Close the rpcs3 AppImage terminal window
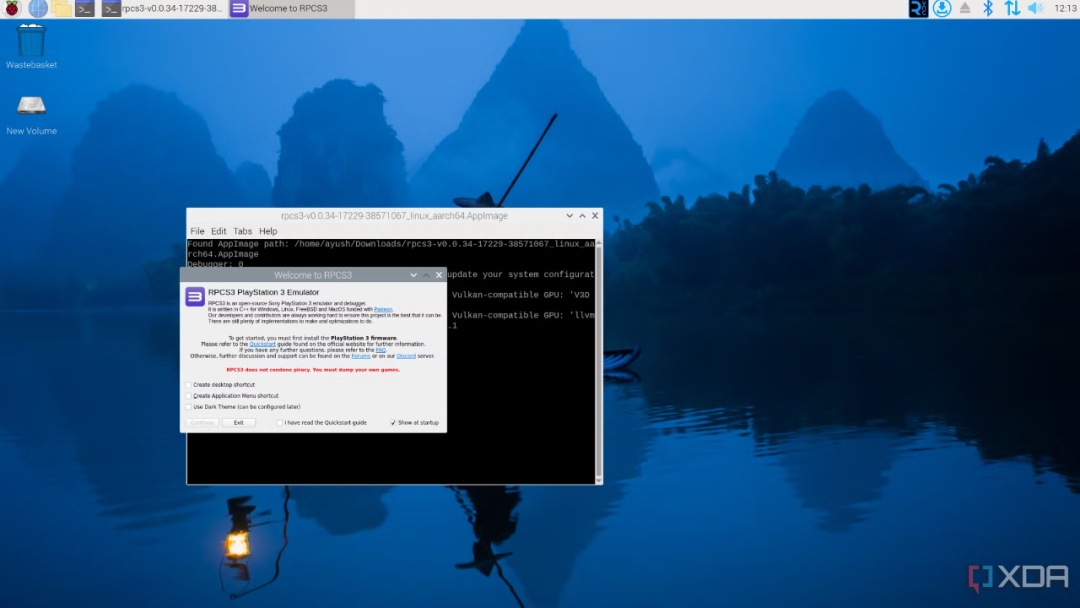Screen dimensions: 1080x608 point(595,216)
